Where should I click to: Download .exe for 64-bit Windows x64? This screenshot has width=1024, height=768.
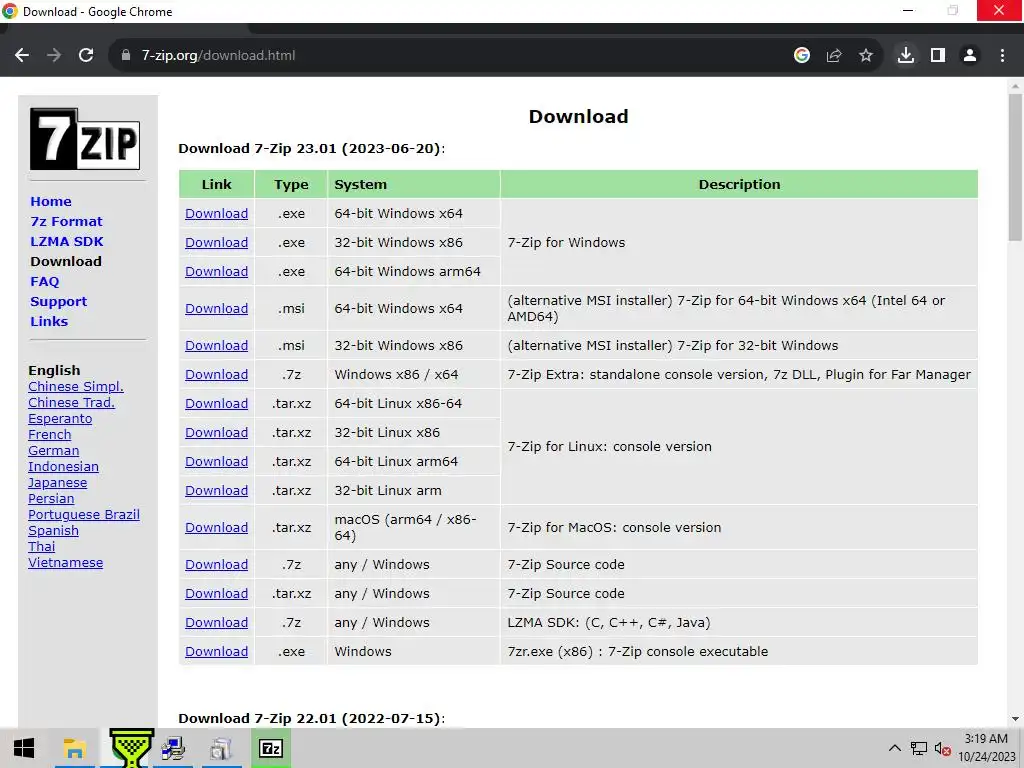tap(216, 214)
